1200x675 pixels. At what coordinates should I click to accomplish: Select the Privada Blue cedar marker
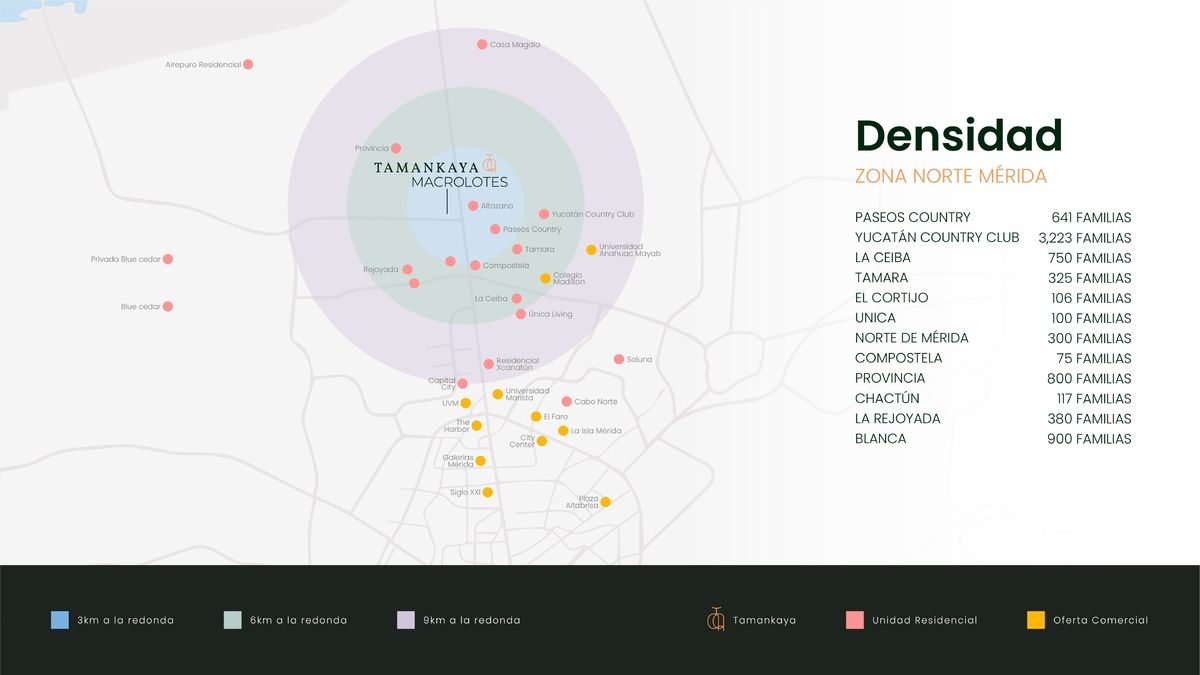point(168,259)
